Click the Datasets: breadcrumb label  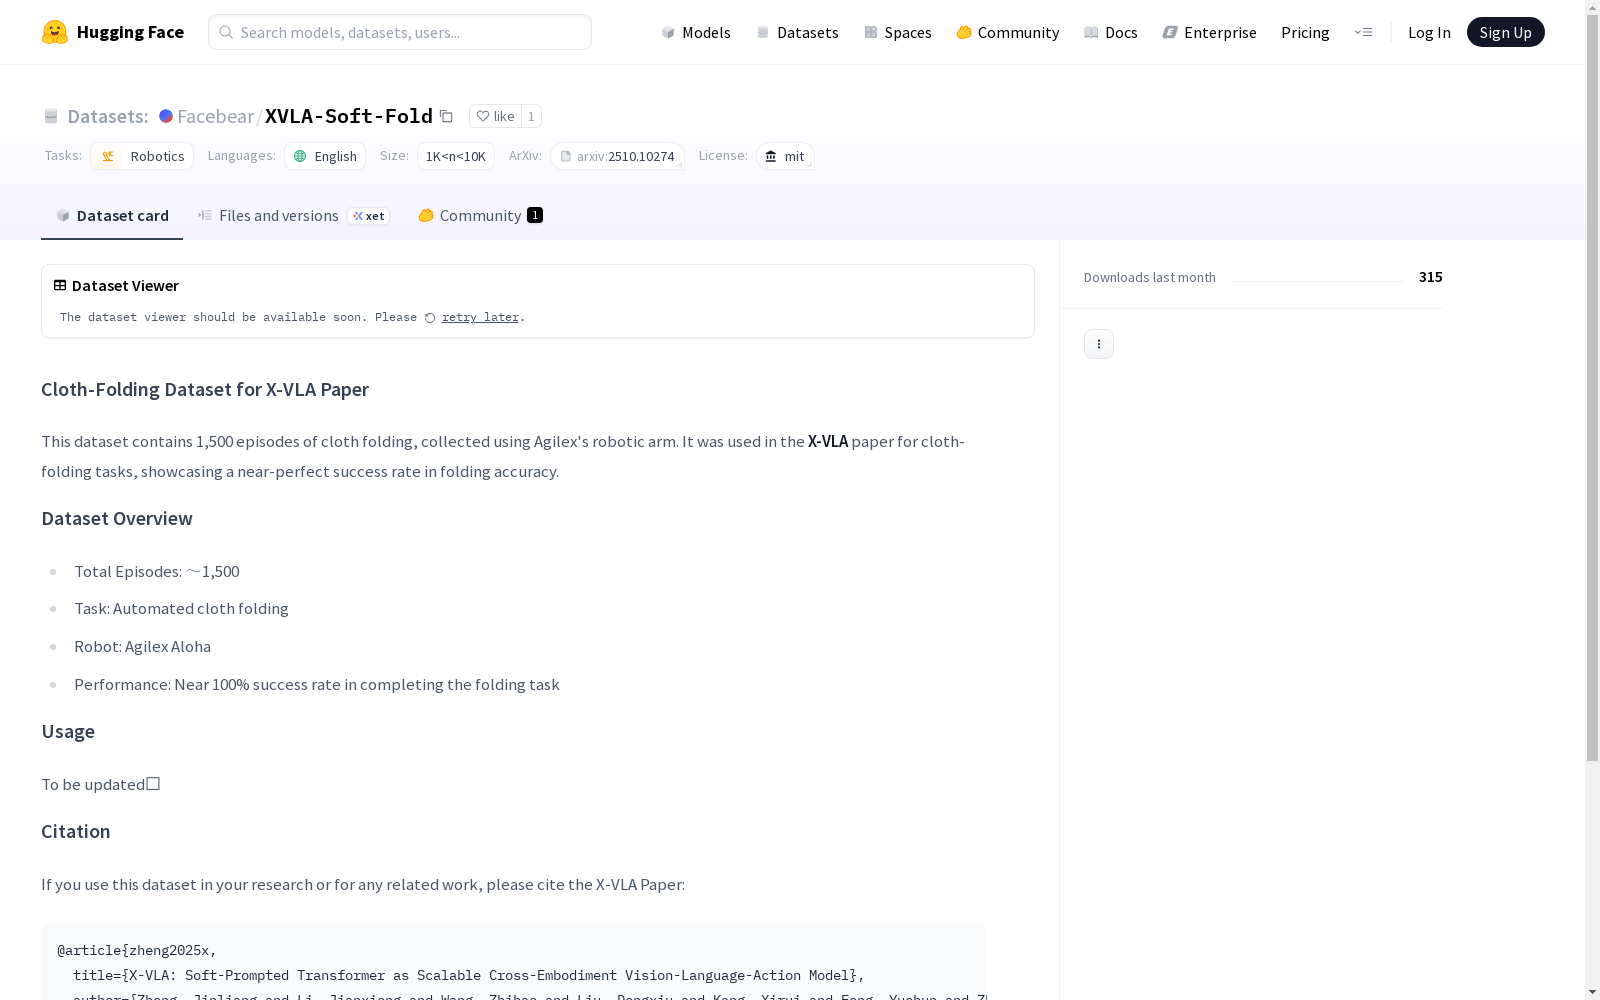point(108,116)
